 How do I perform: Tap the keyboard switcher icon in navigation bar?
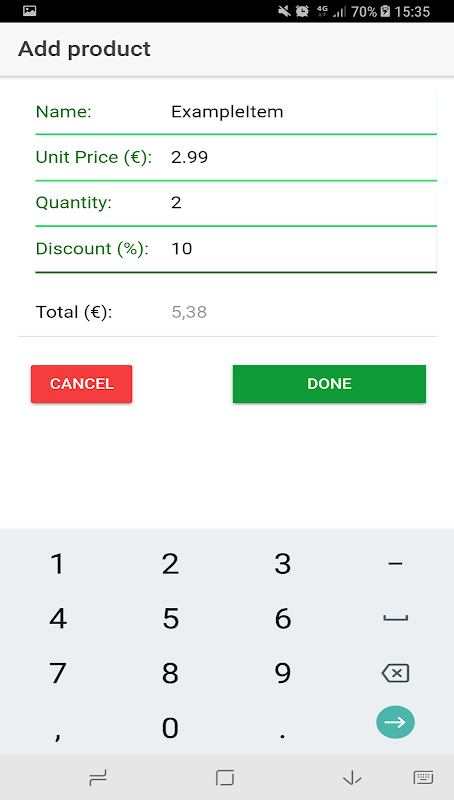coord(423,778)
